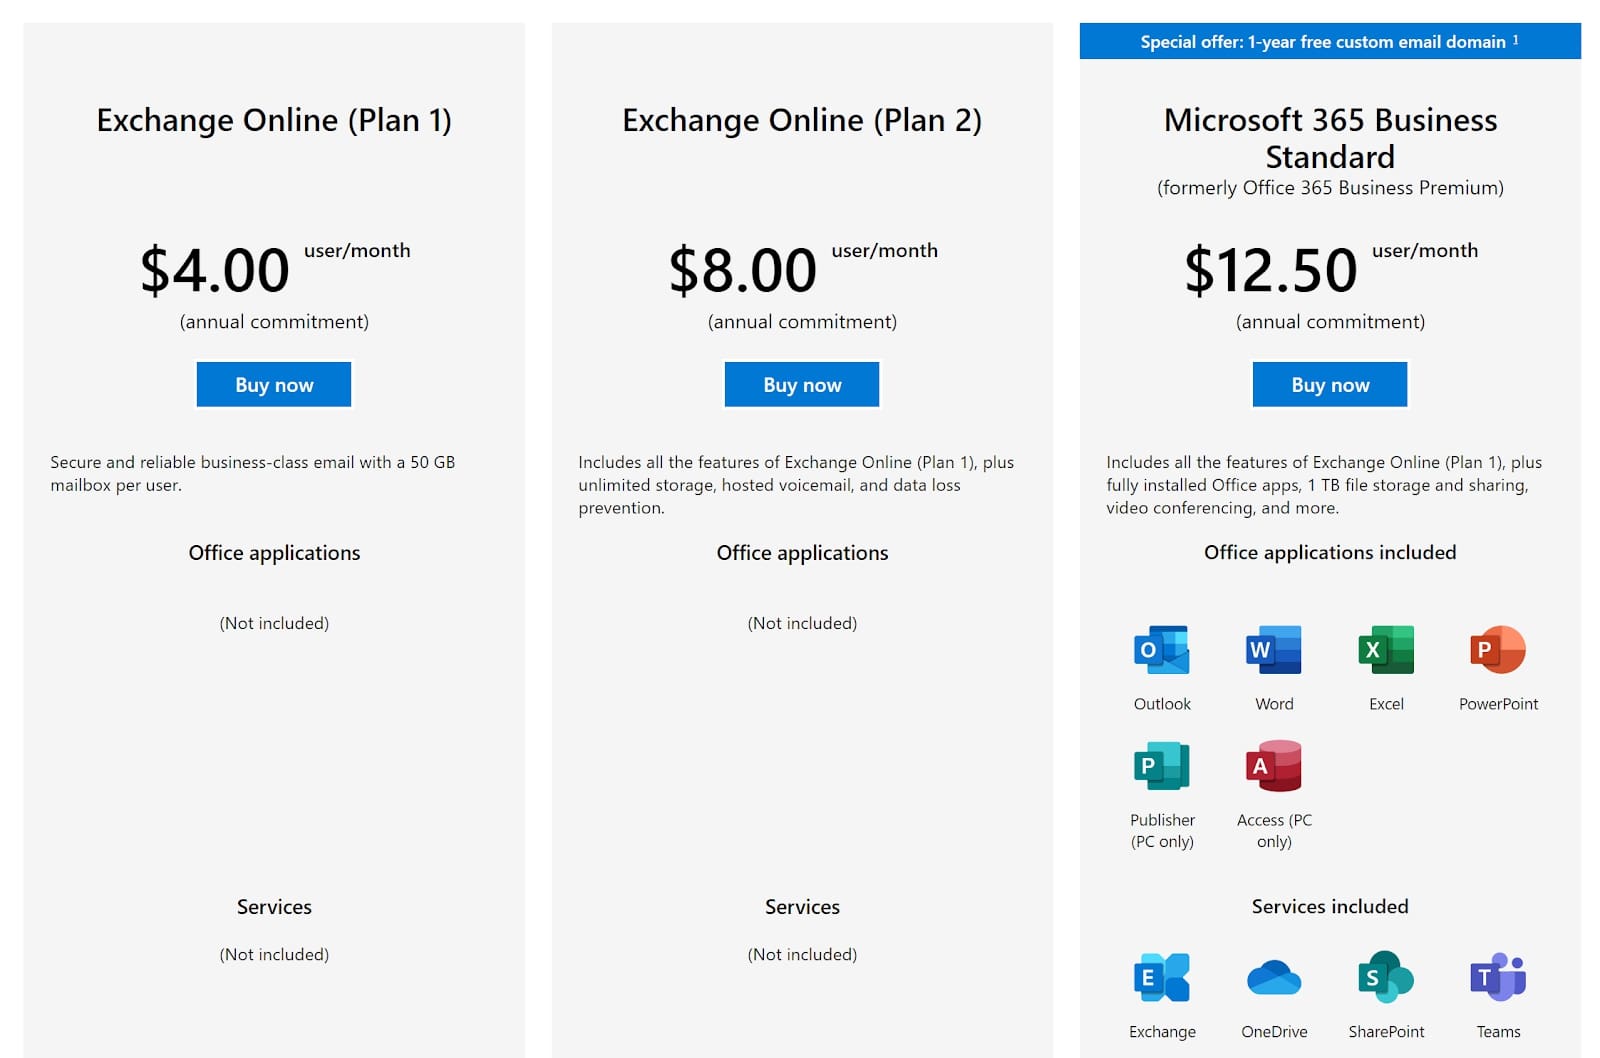Click the SharePoint service icon
This screenshot has width=1600, height=1058.
pos(1386,977)
